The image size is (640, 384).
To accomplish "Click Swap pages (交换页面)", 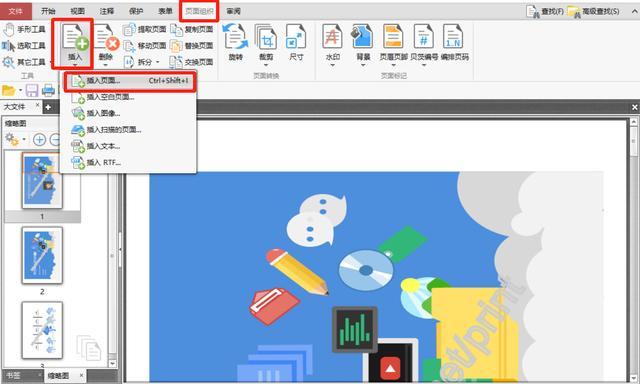I will click(x=192, y=62).
